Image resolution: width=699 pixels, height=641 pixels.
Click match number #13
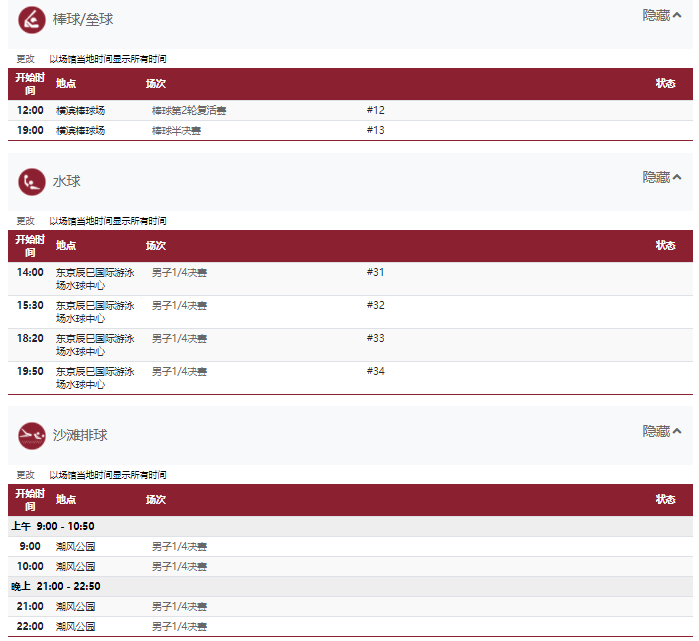pyautogui.click(x=375, y=130)
